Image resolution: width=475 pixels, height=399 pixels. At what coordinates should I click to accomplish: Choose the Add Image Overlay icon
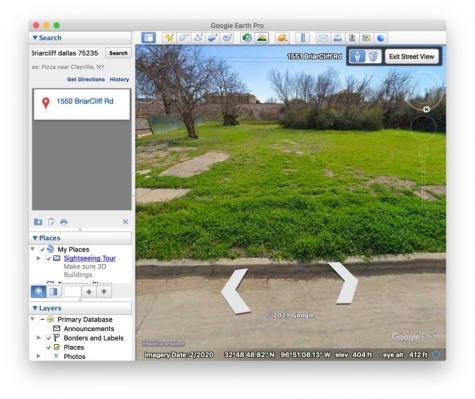213,38
